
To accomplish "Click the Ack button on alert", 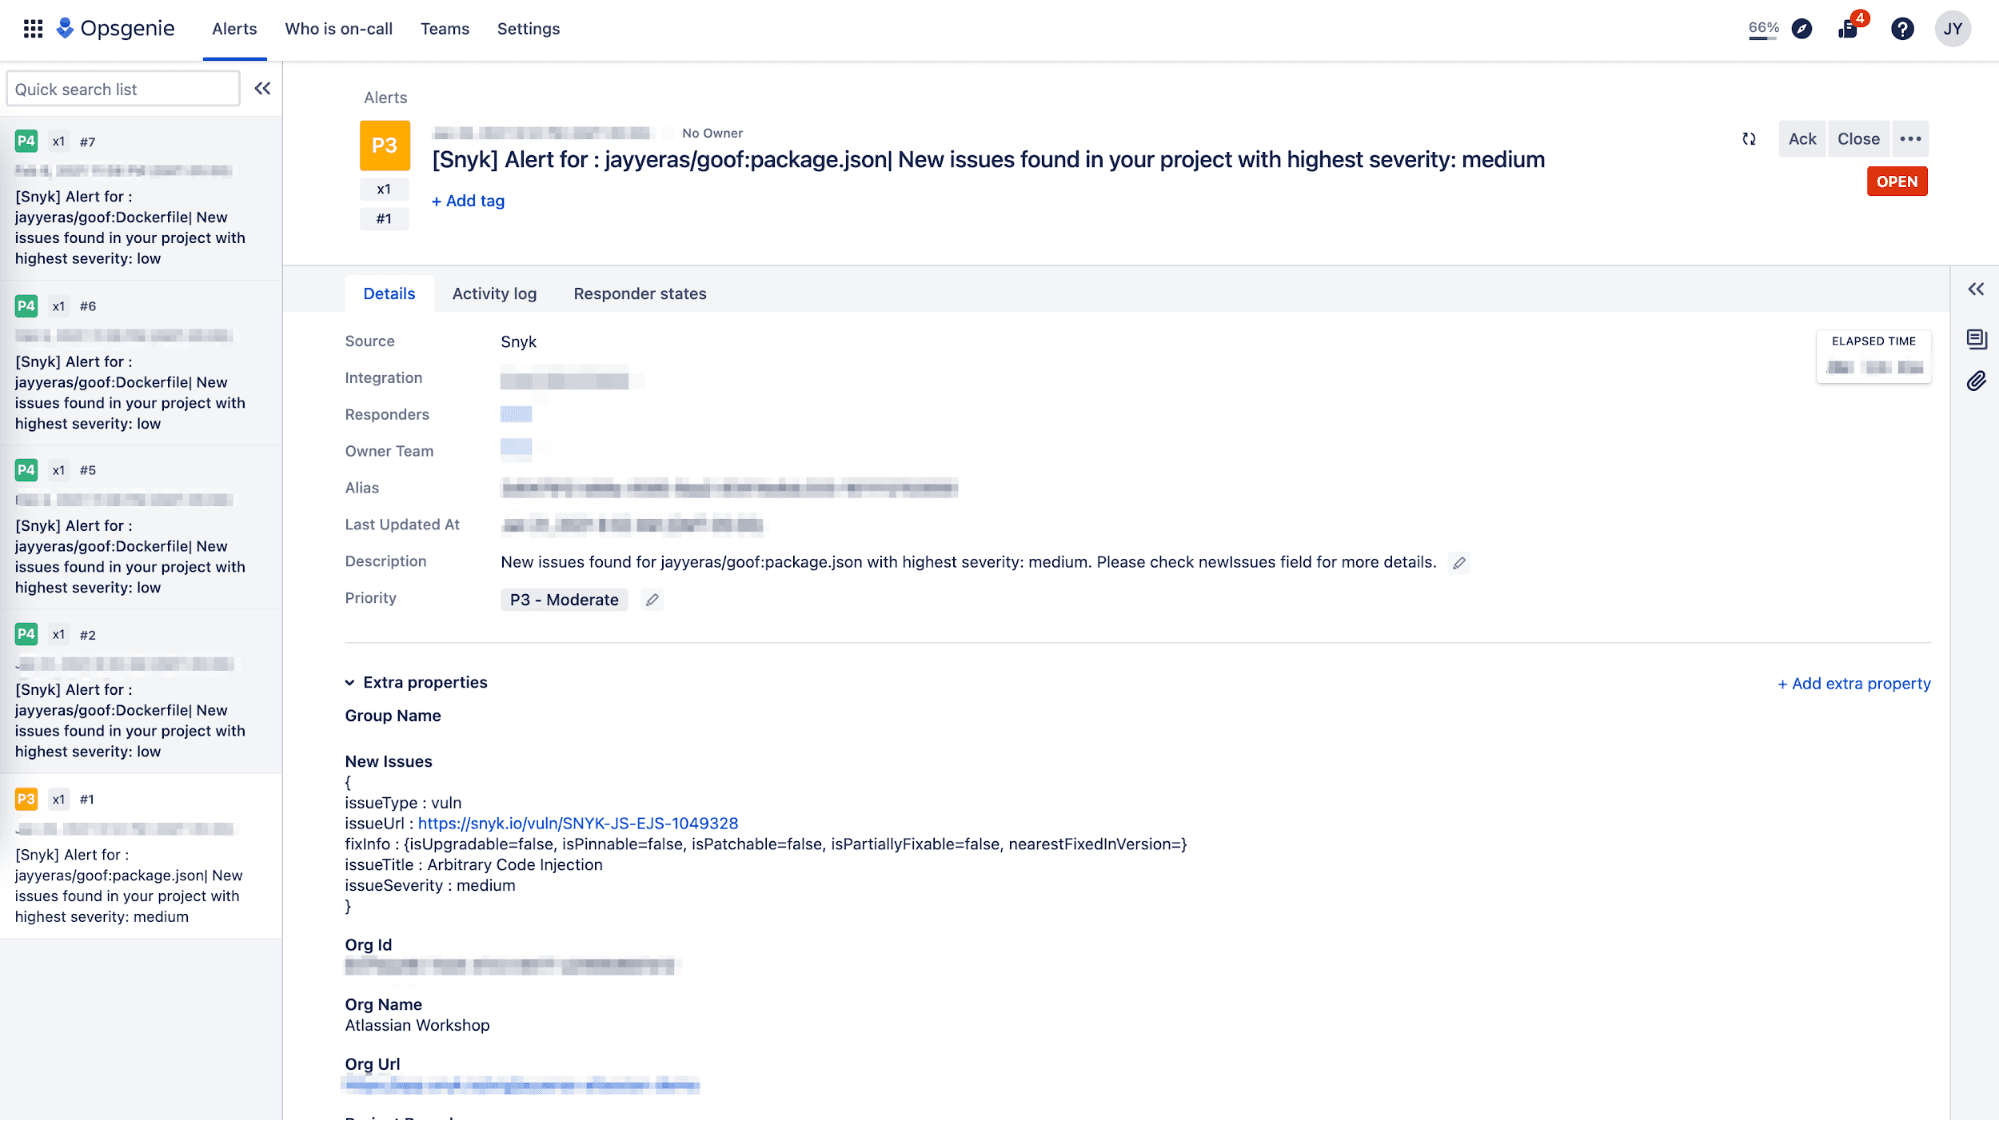I will pyautogui.click(x=1801, y=139).
